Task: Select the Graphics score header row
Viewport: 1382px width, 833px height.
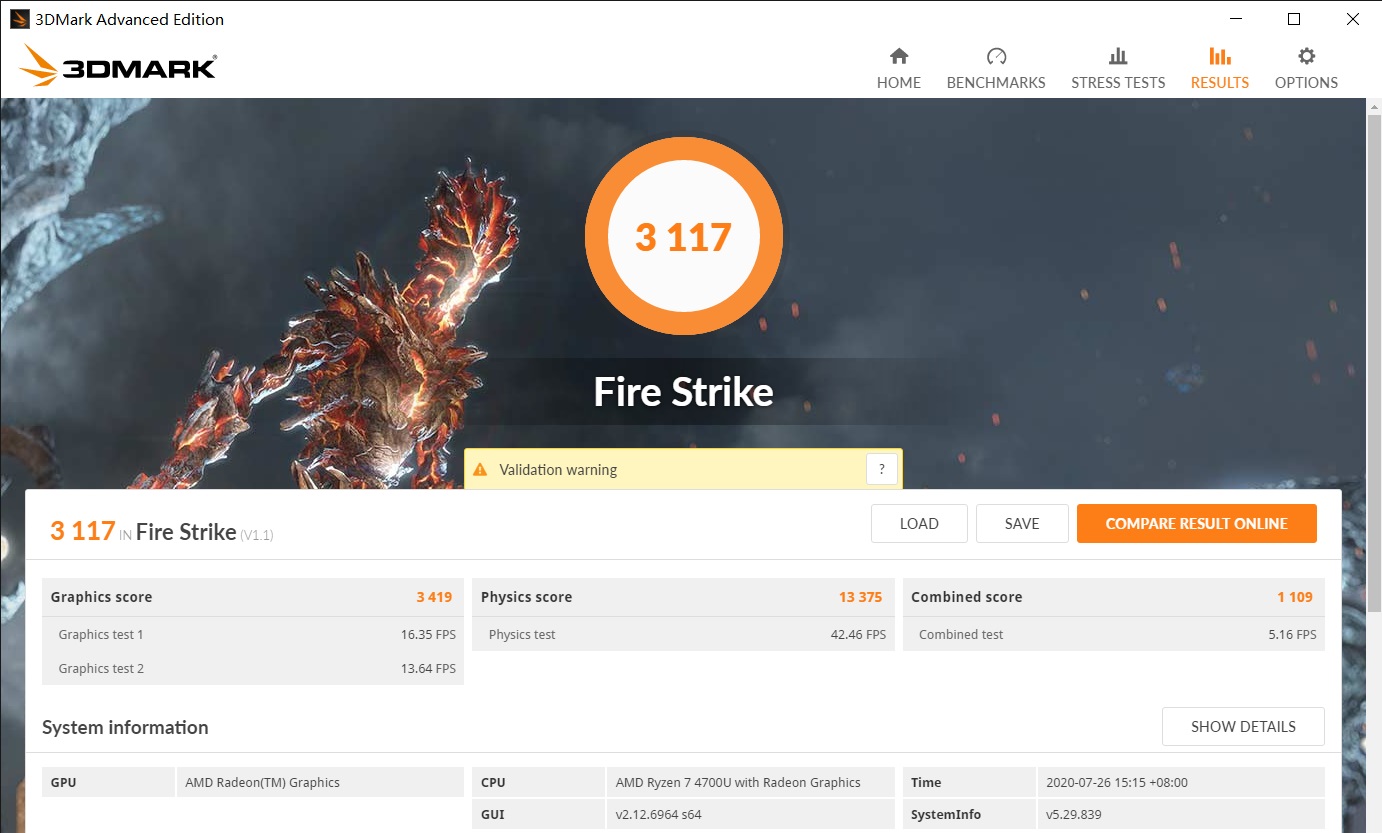Action: [252, 597]
